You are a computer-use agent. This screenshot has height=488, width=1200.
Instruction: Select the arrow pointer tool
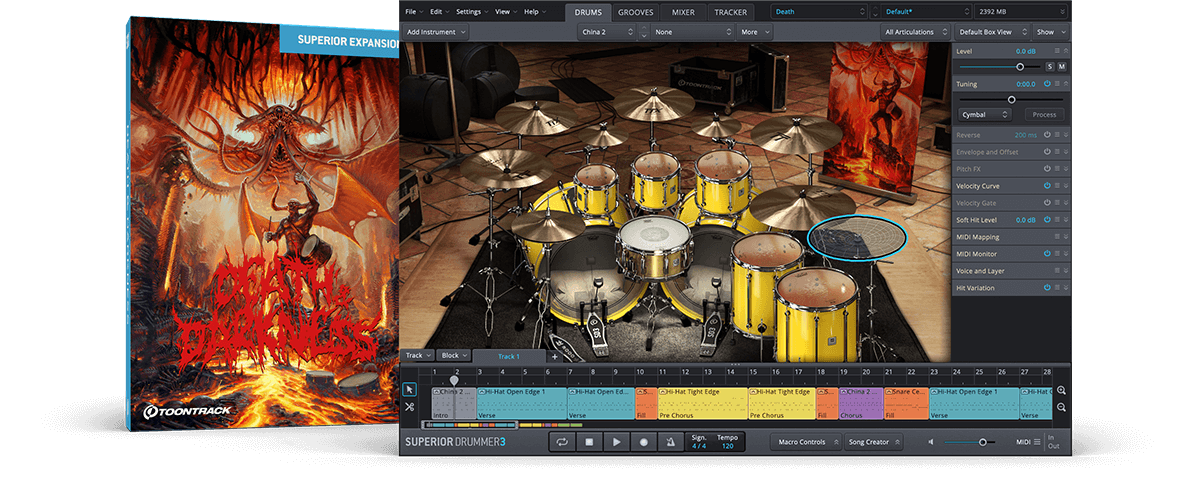pos(410,388)
